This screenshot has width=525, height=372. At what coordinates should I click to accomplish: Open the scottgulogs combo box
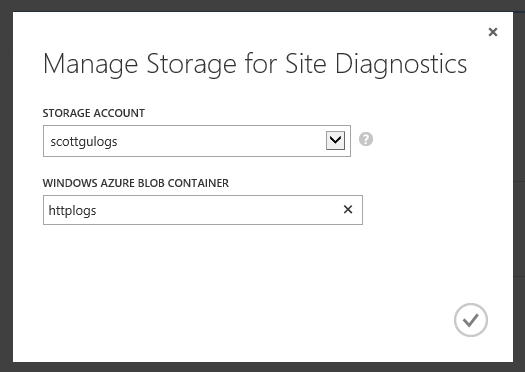[x=197, y=141]
